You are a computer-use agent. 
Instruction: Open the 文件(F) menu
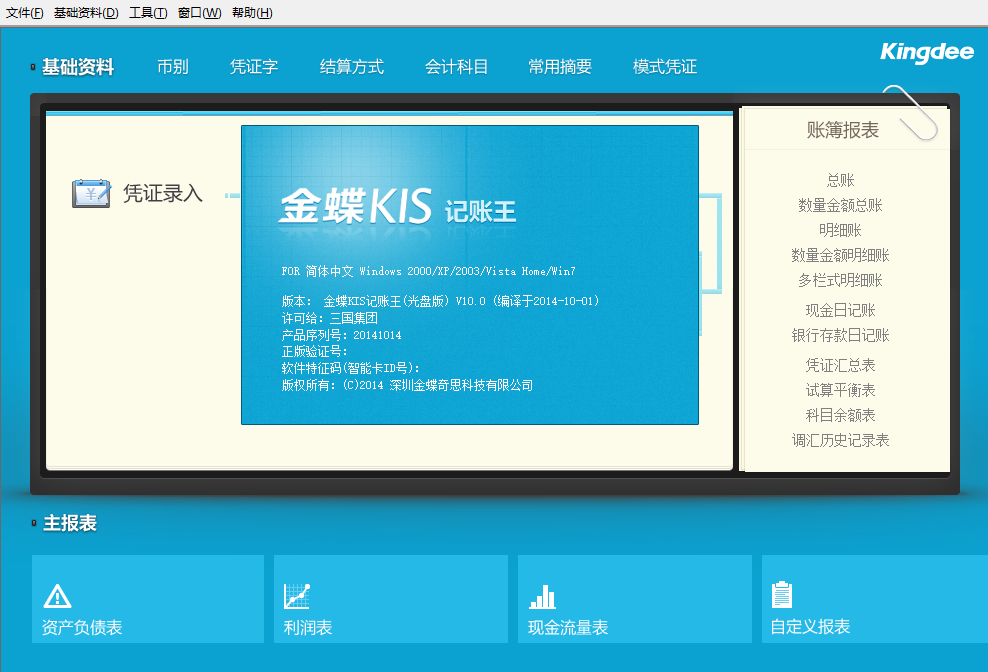[25, 13]
